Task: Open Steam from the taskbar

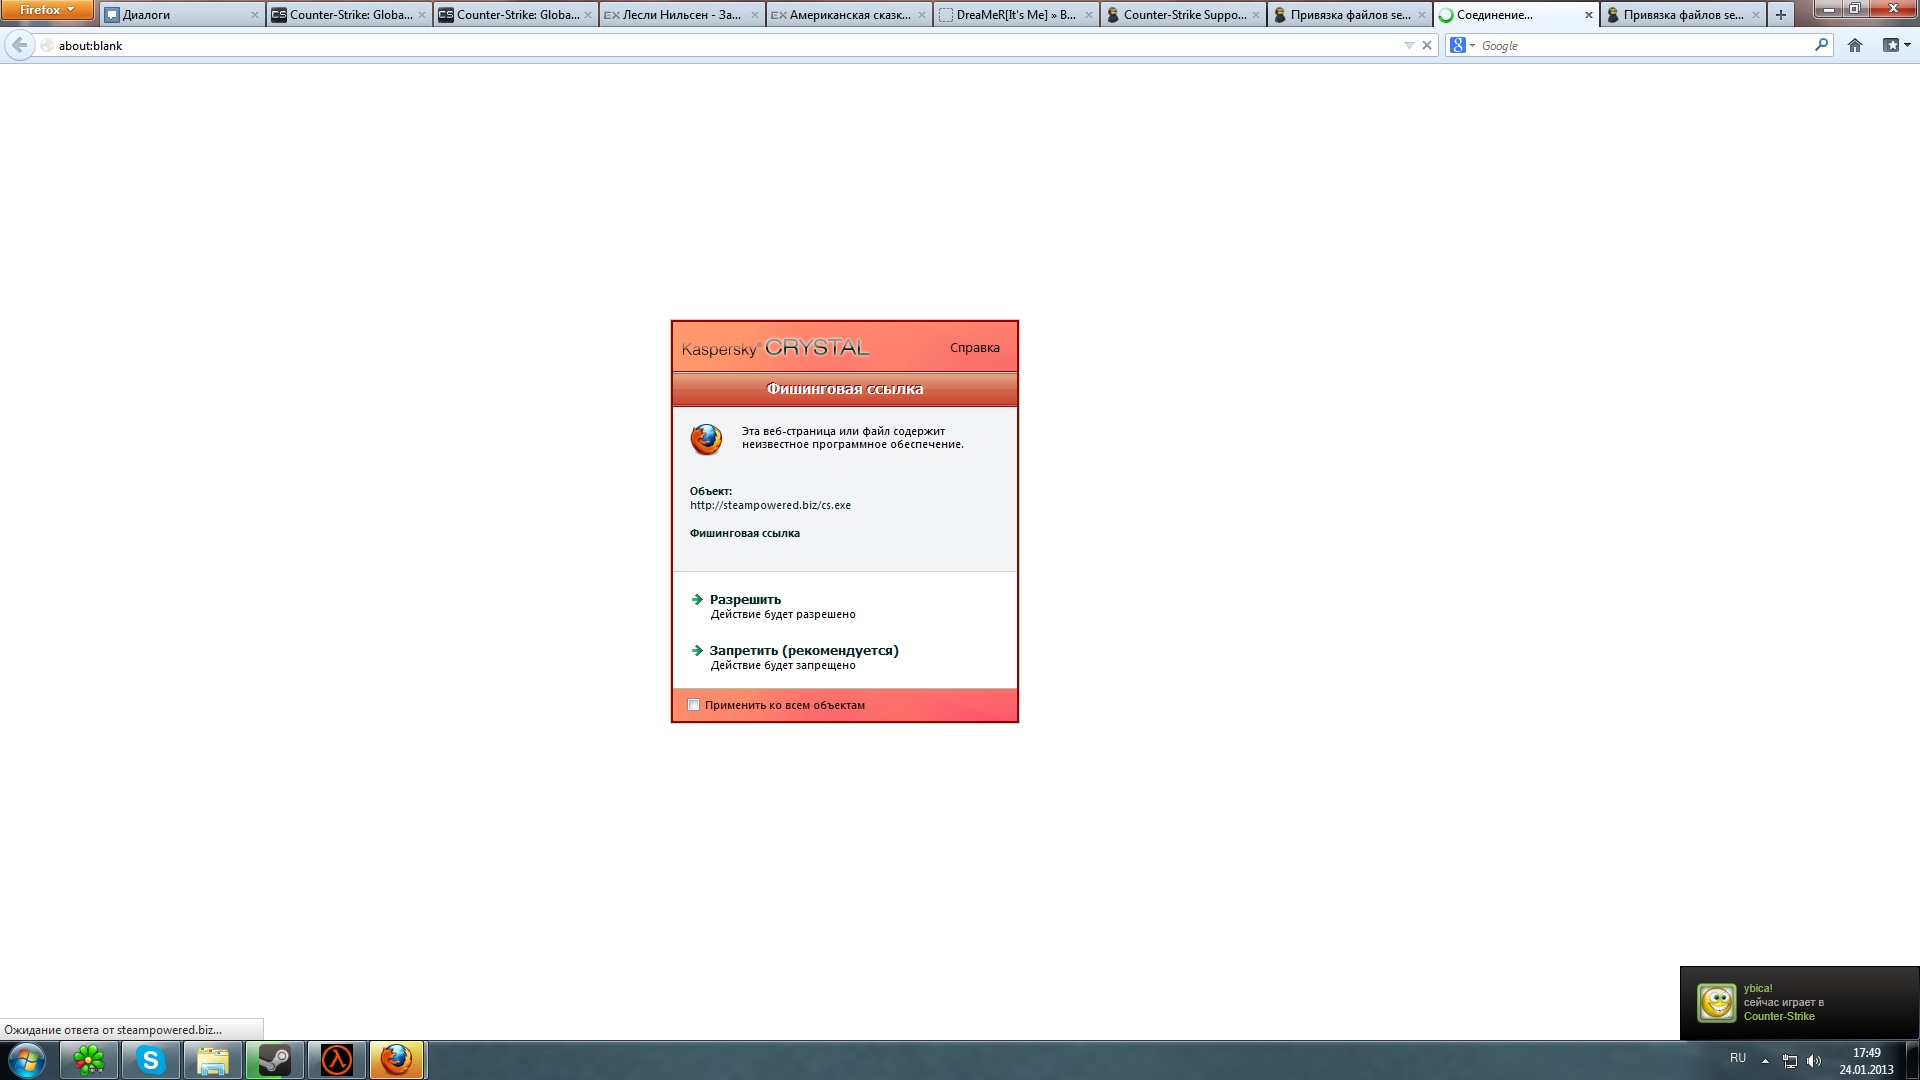Action: click(275, 1060)
